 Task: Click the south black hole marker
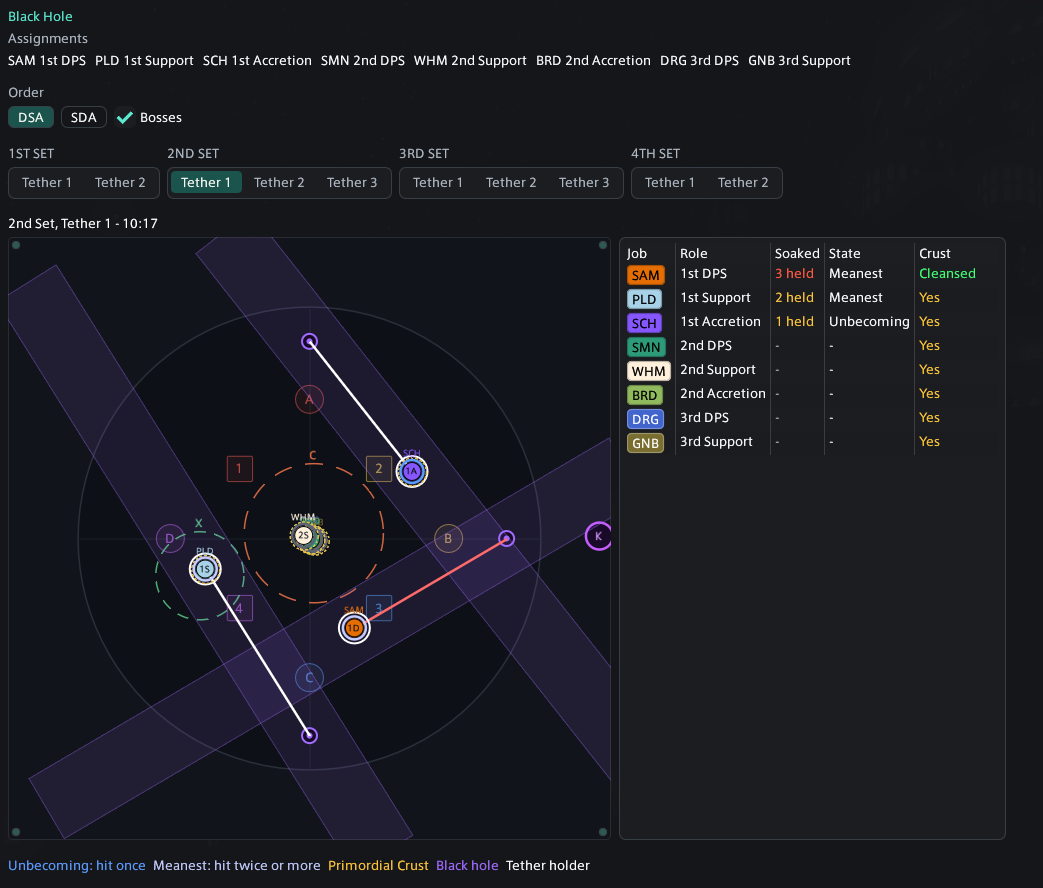point(309,735)
